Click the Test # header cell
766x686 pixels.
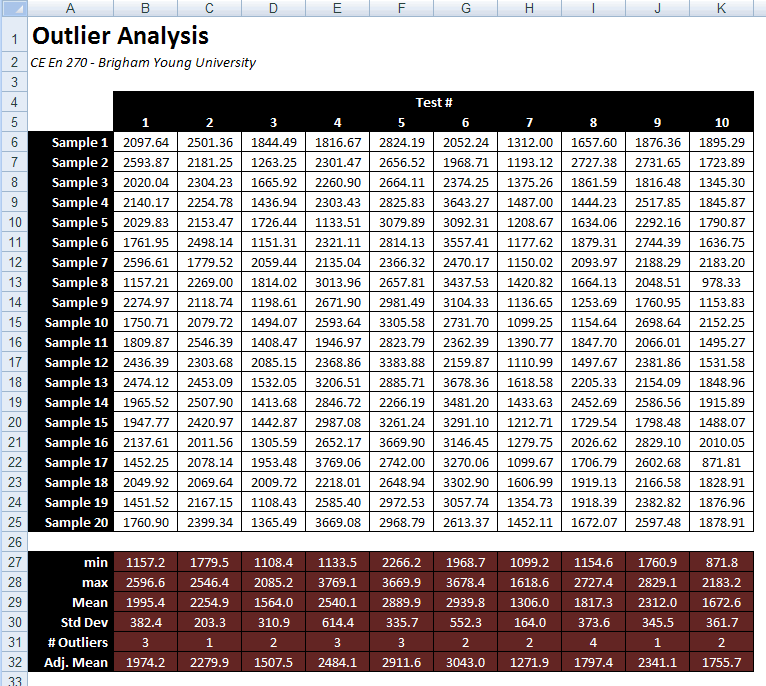pos(434,102)
